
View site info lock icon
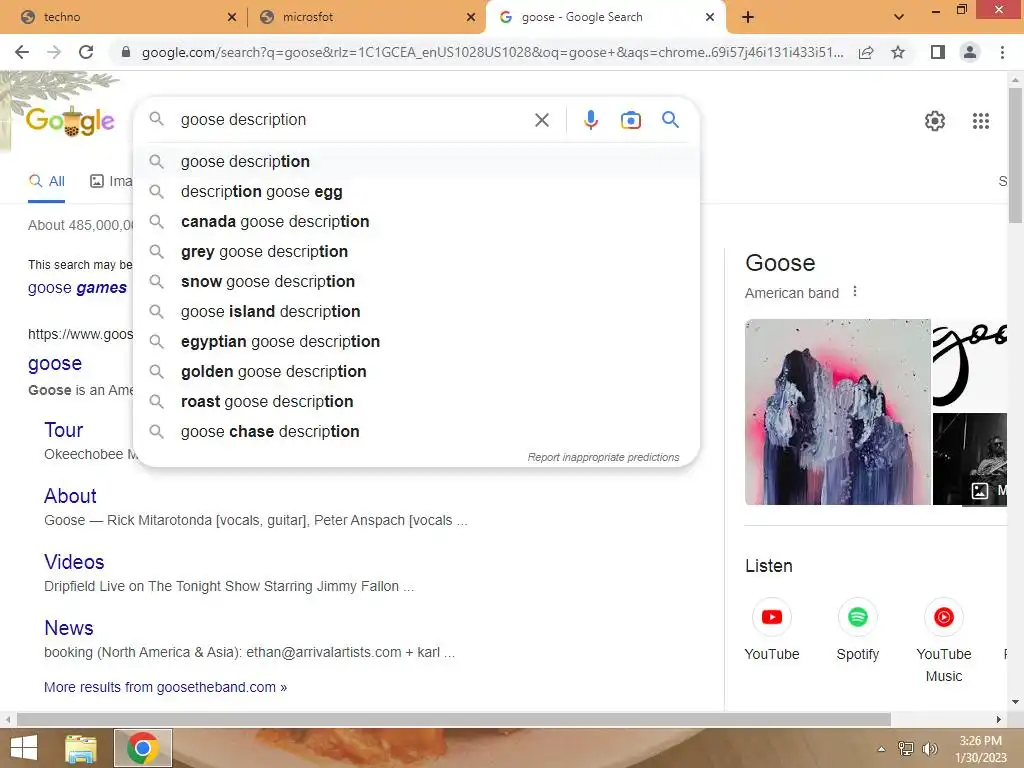pos(126,52)
